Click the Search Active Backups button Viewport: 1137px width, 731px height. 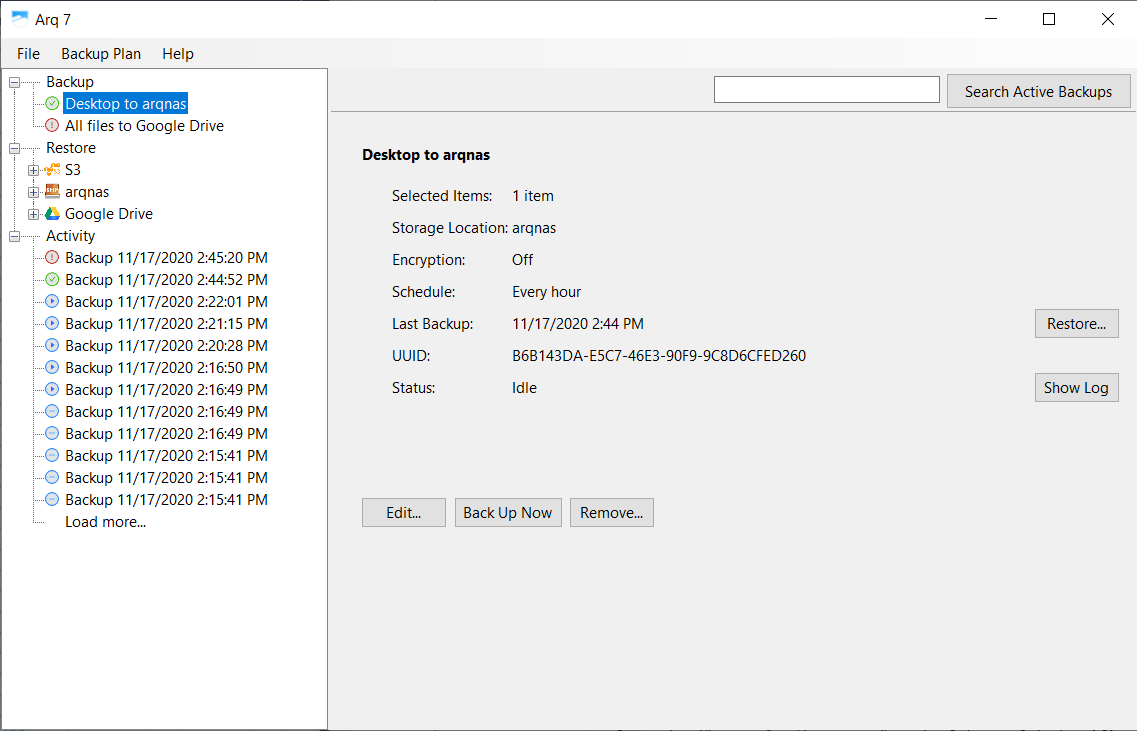click(x=1038, y=91)
